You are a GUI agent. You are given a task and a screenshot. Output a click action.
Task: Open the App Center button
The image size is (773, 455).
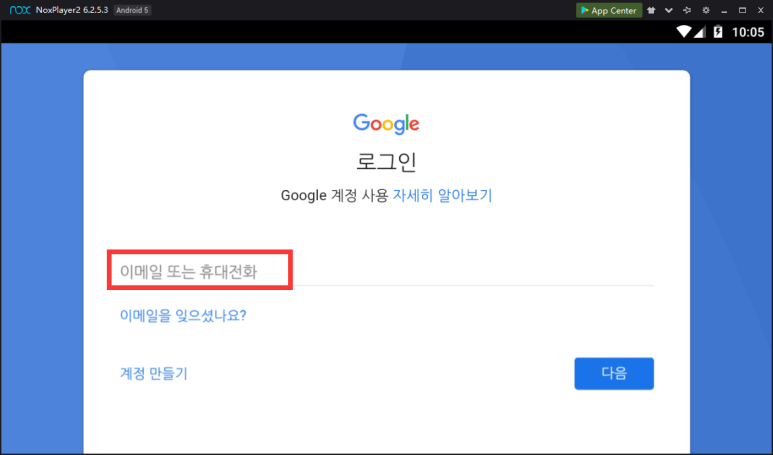click(x=609, y=10)
